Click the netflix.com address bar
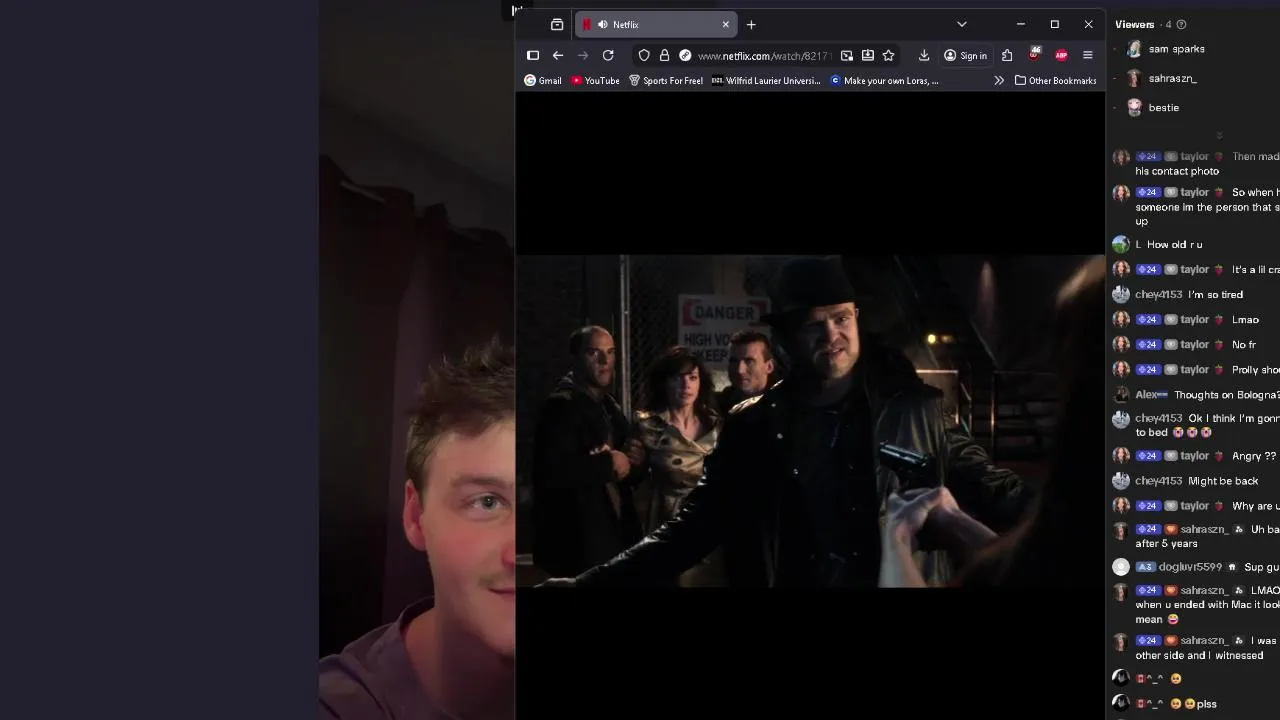 pos(764,56)
